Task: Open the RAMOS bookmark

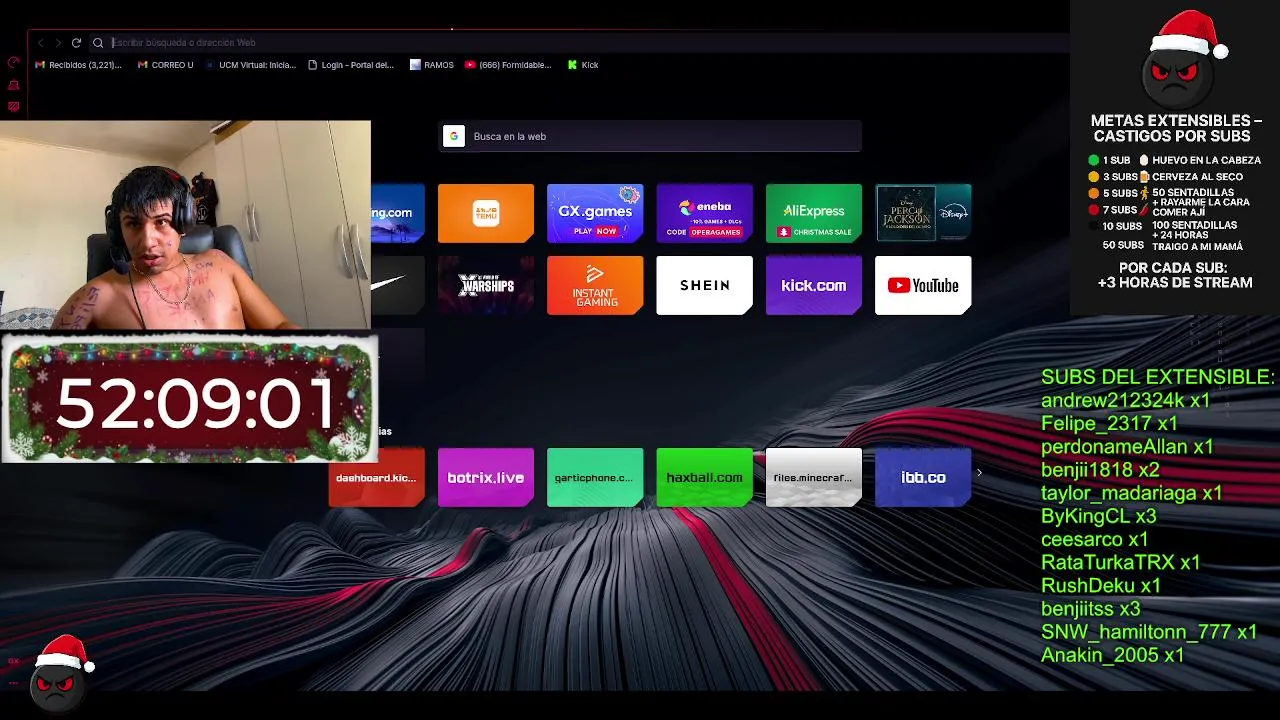Action: [x=432, y=65]
